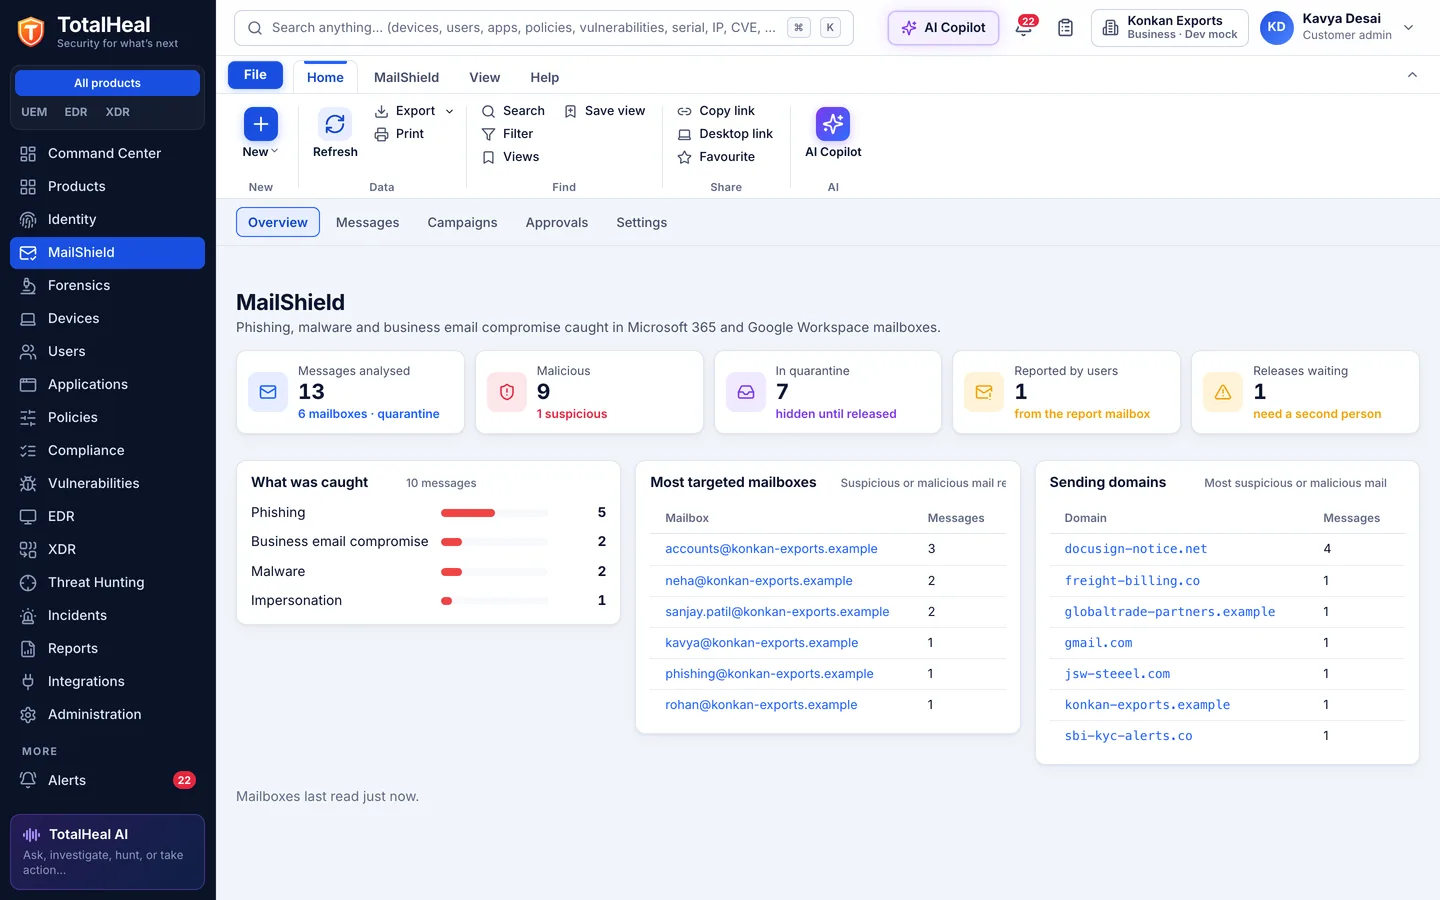This screenshot has height=900, width=1440.
Task: Click the Phishing progress bar
Action: [x=494, y=513]
